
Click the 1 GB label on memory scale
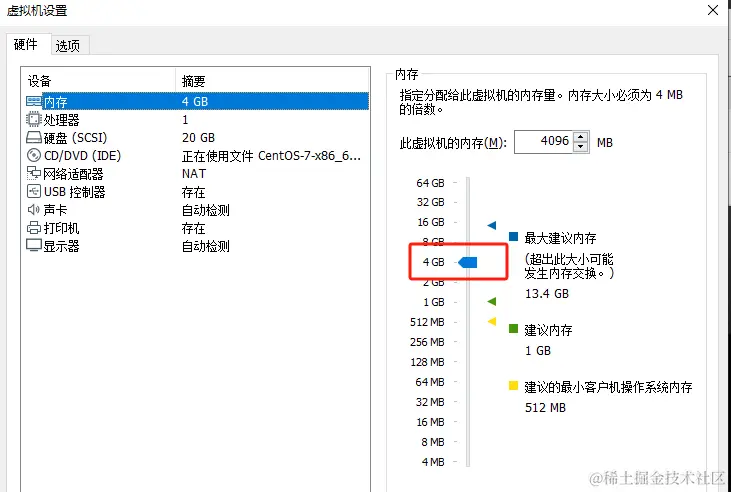click(x=434, y=302)
